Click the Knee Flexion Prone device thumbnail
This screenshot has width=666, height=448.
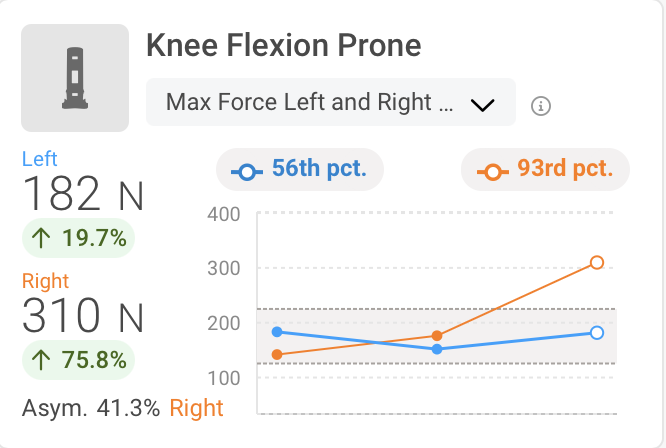(75, 79)
